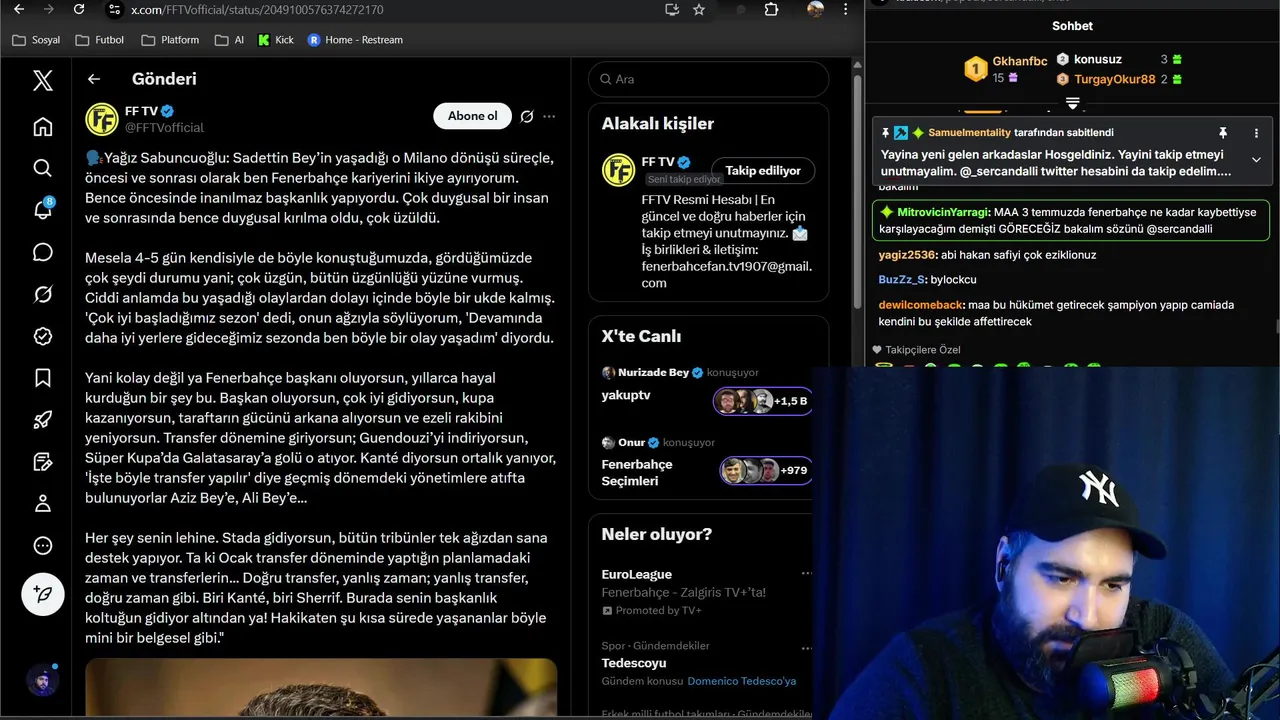Click the browser back arrow

[19, 10]
